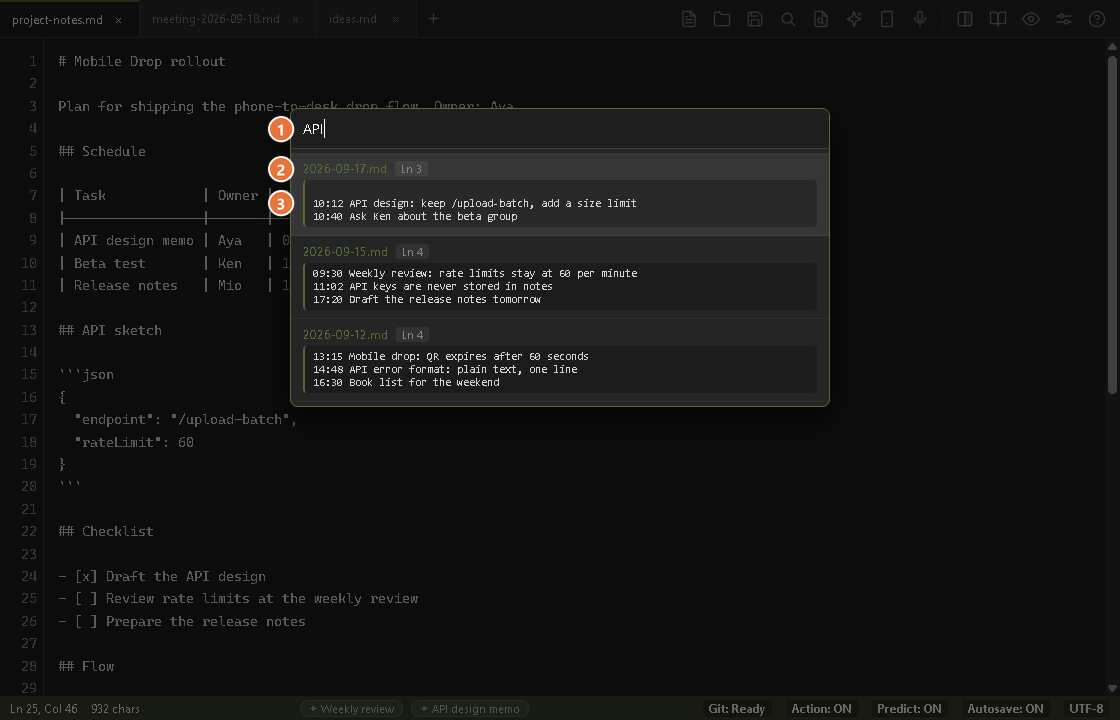Click Ln 4 badge of 2026-09-12.md
Viewport: 1120px width, 720px height.
click(x=411, y=335)
